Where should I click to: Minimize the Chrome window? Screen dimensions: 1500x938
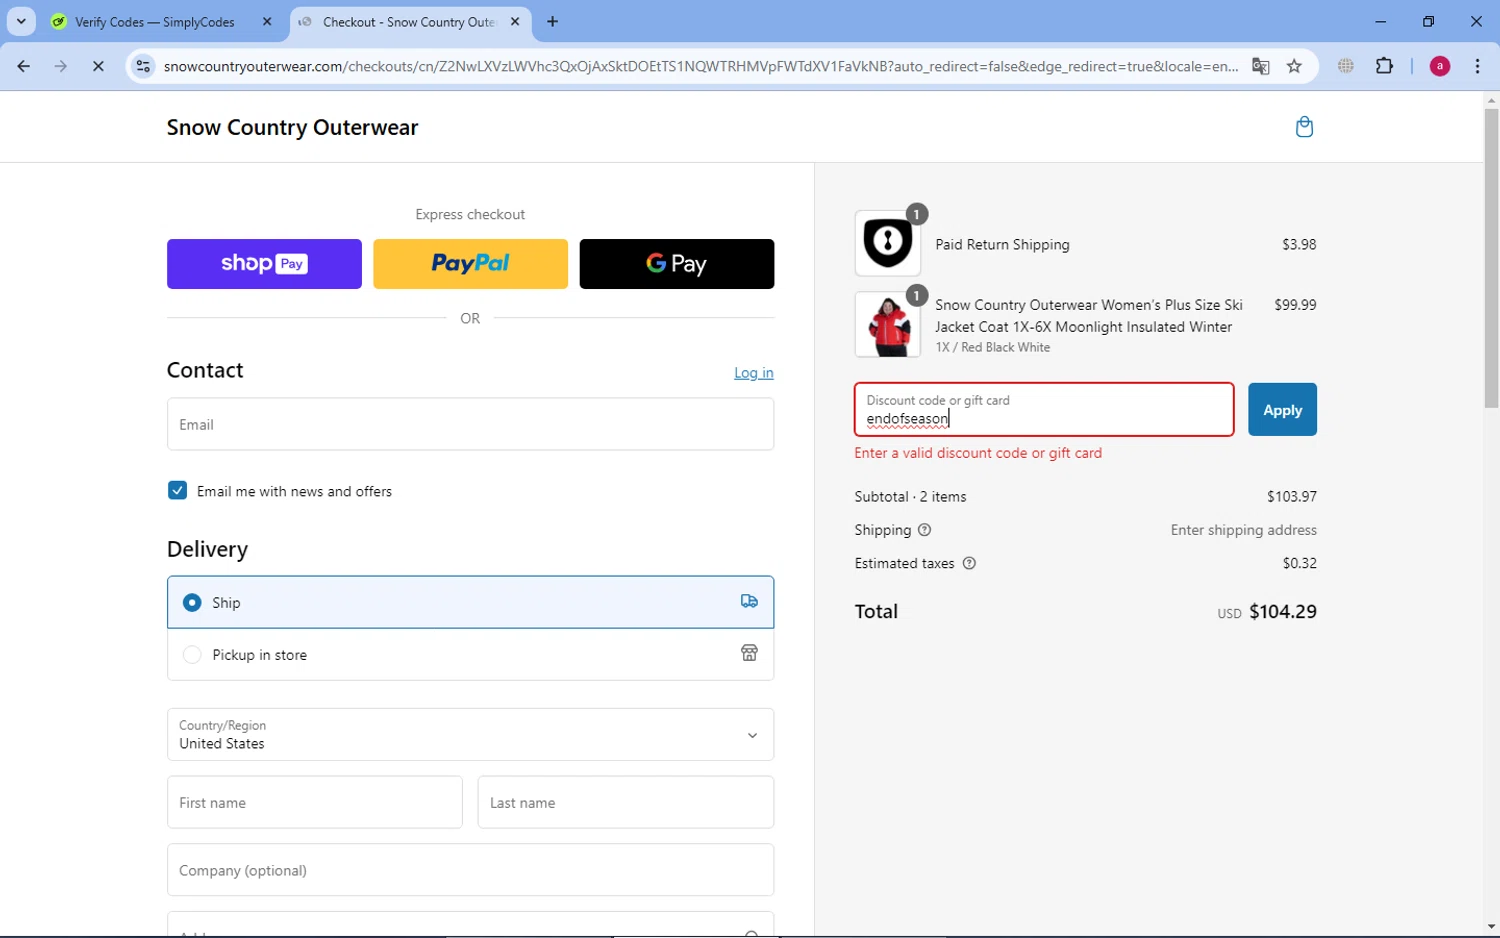click(x=1380, y=21)
